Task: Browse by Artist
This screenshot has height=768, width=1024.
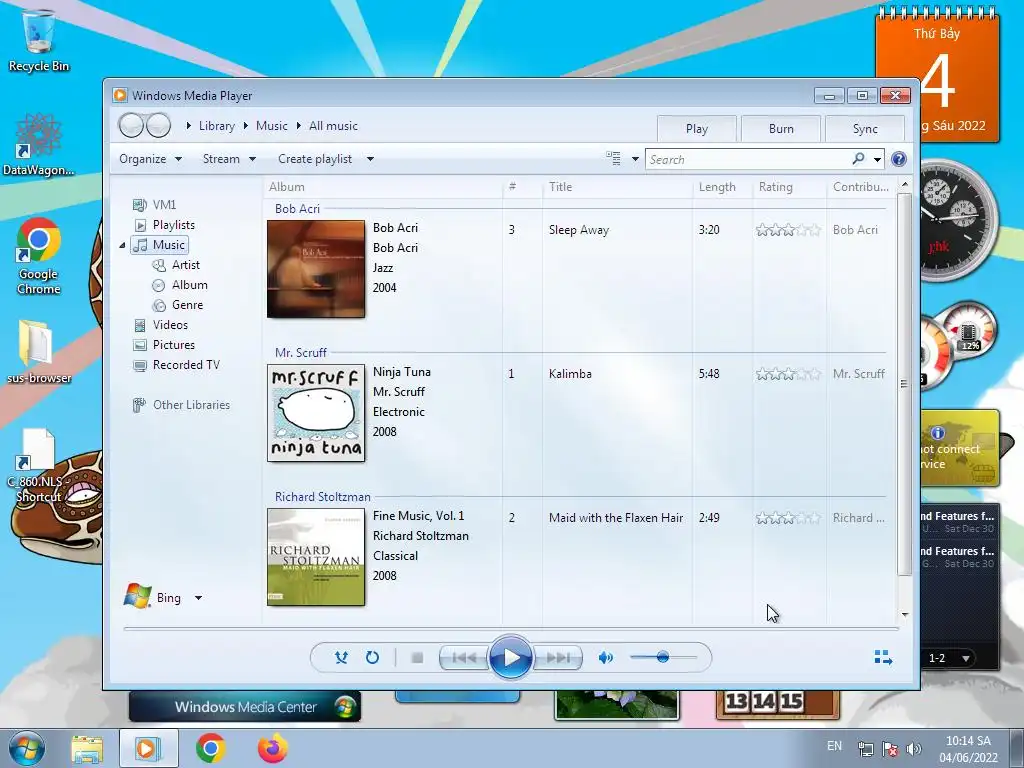Action: [176, 264]
